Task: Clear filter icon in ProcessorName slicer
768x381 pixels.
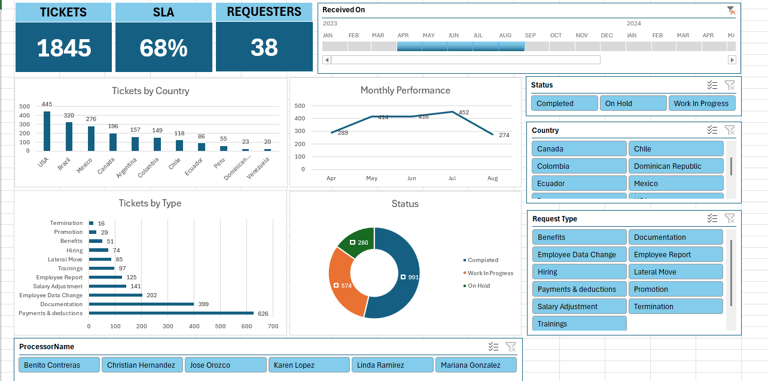Action: (x=511, y=347)
